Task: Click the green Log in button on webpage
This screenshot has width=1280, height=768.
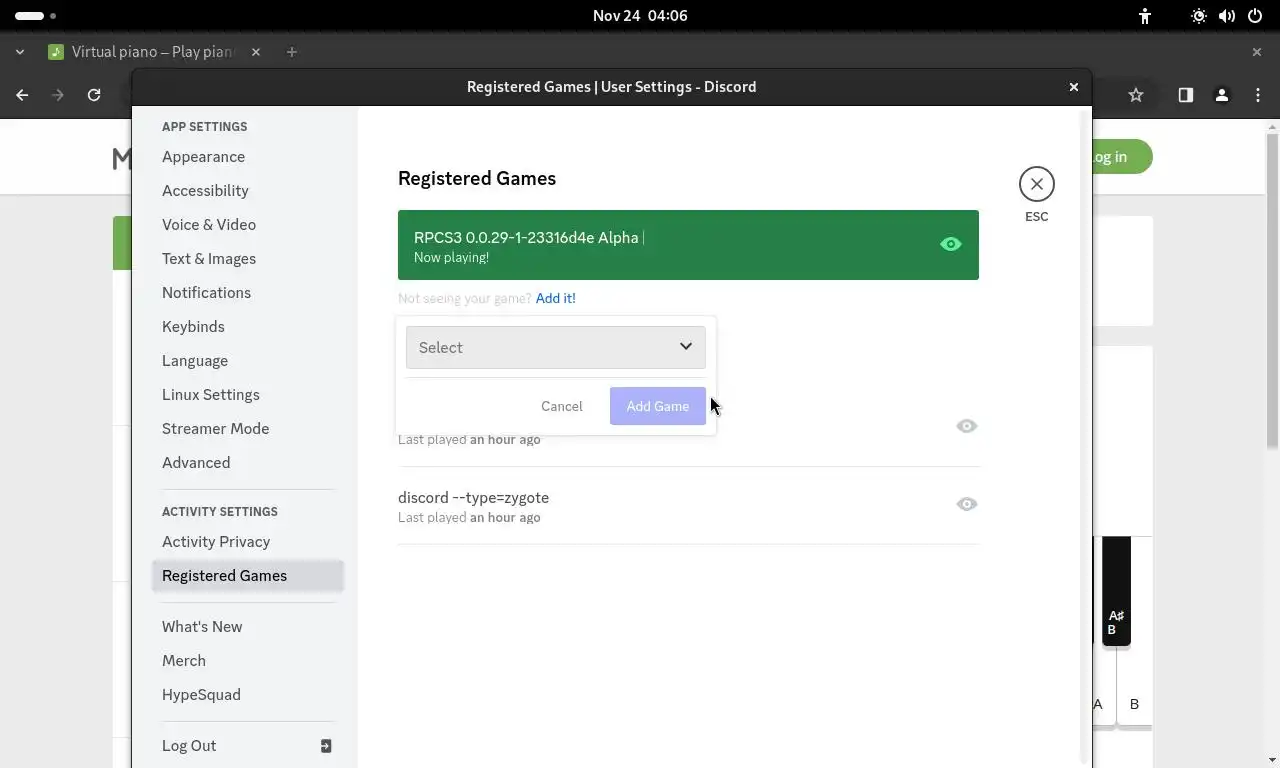Action: point(1121,157)
